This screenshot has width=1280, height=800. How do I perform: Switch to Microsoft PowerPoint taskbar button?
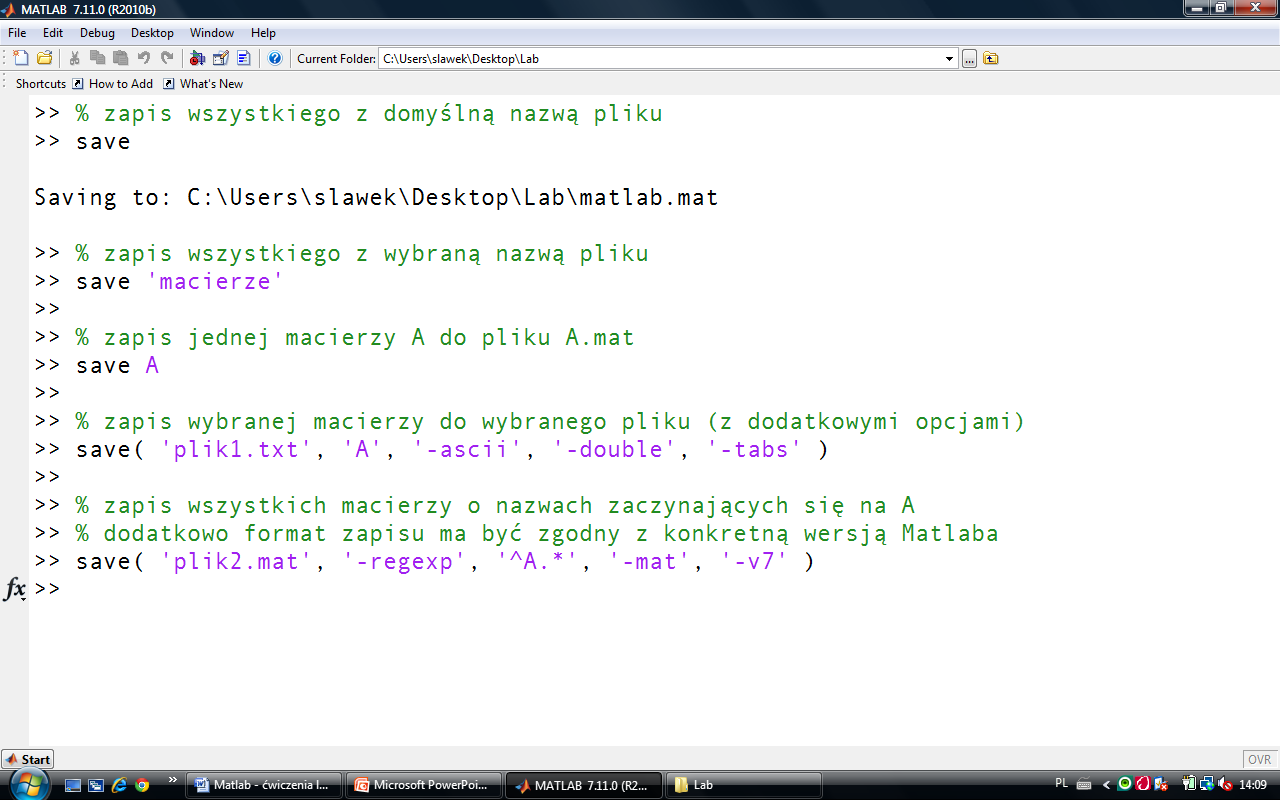click(424, 785)
